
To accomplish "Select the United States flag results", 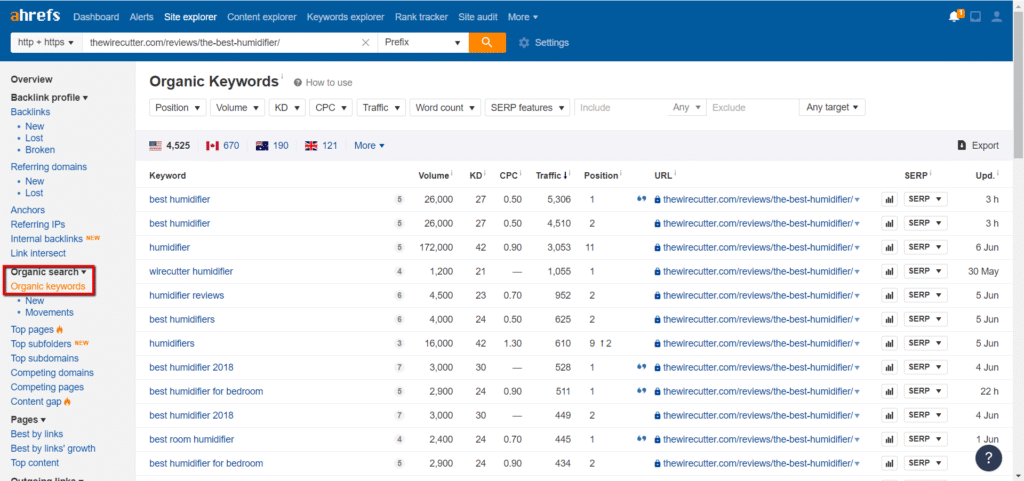I will [170, 146].
